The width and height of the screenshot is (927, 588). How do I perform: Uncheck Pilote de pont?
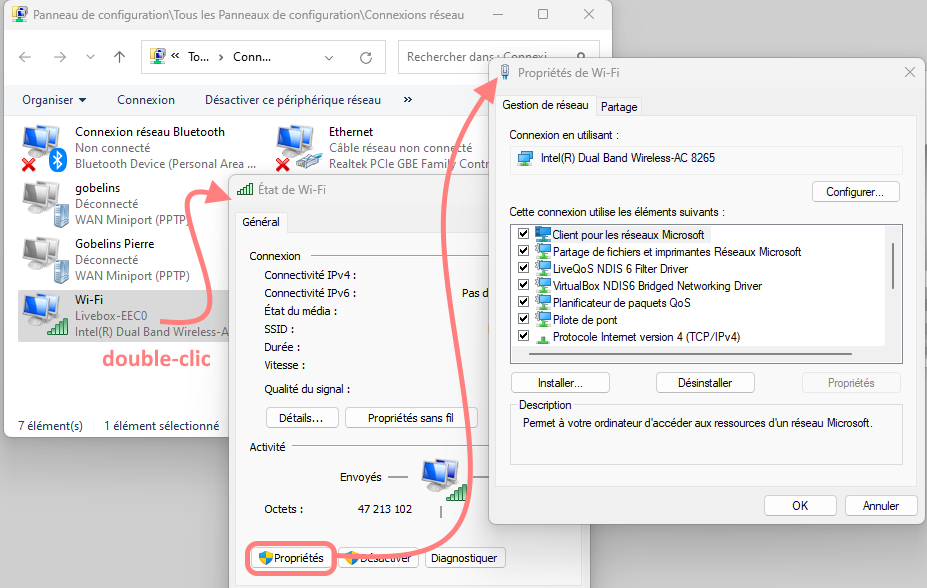pyautogui.click(x=524, y=318)
